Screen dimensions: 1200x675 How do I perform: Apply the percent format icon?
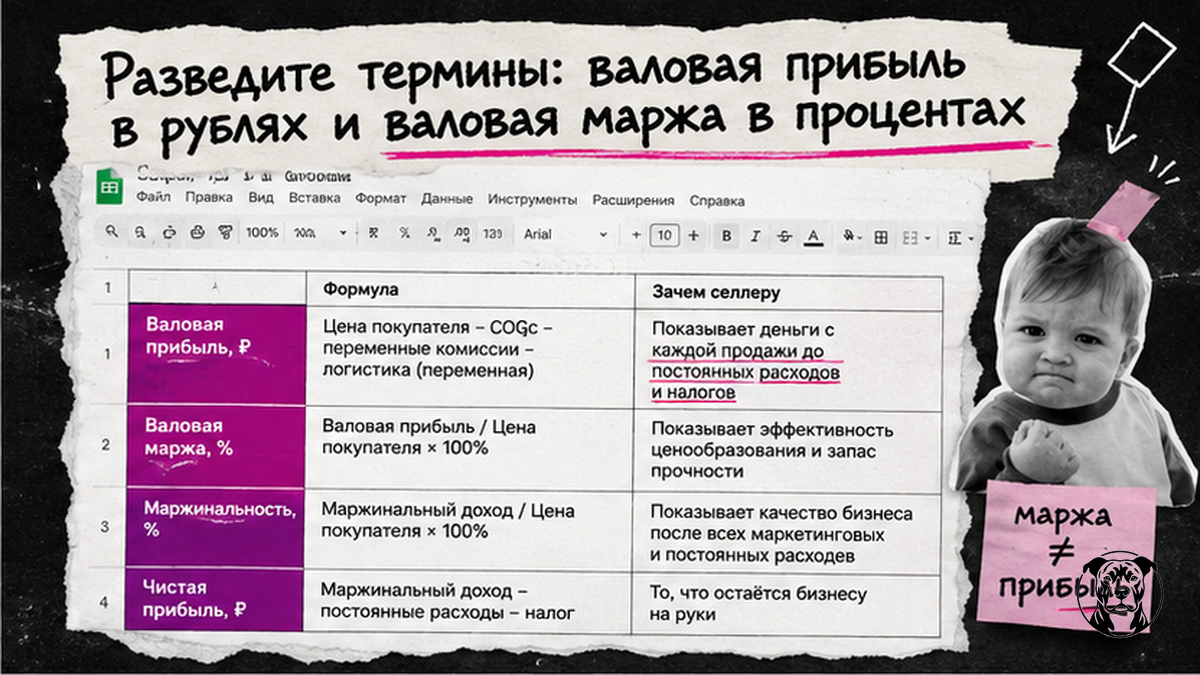404,233
